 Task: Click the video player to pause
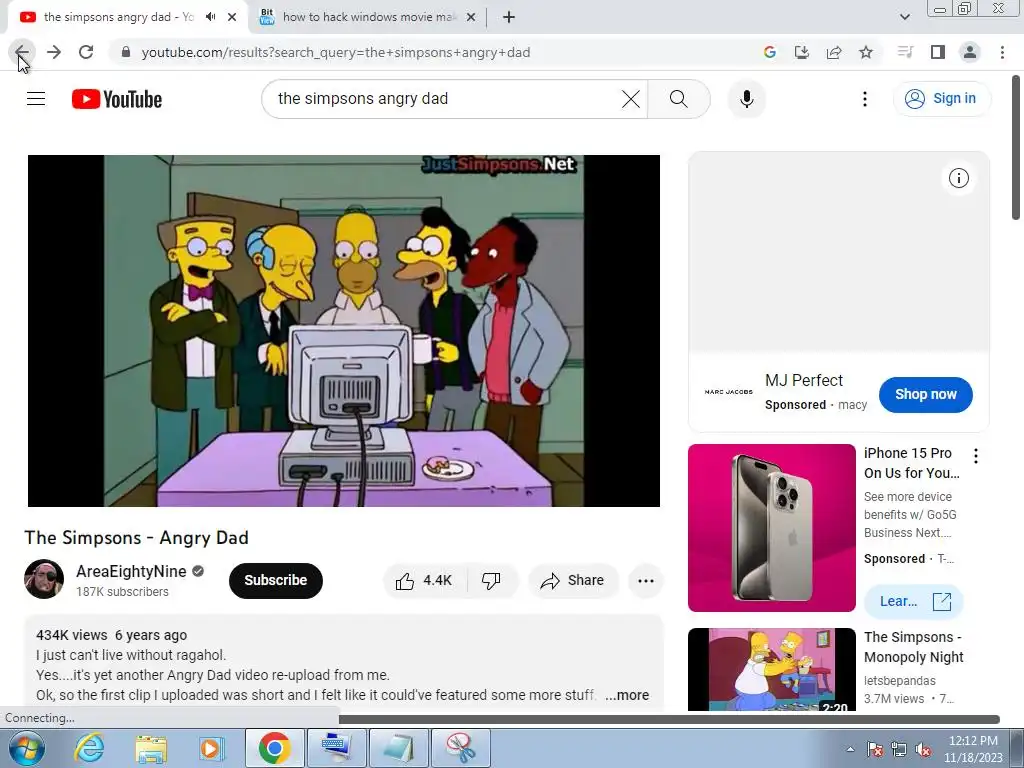click(x=344, y=330)
